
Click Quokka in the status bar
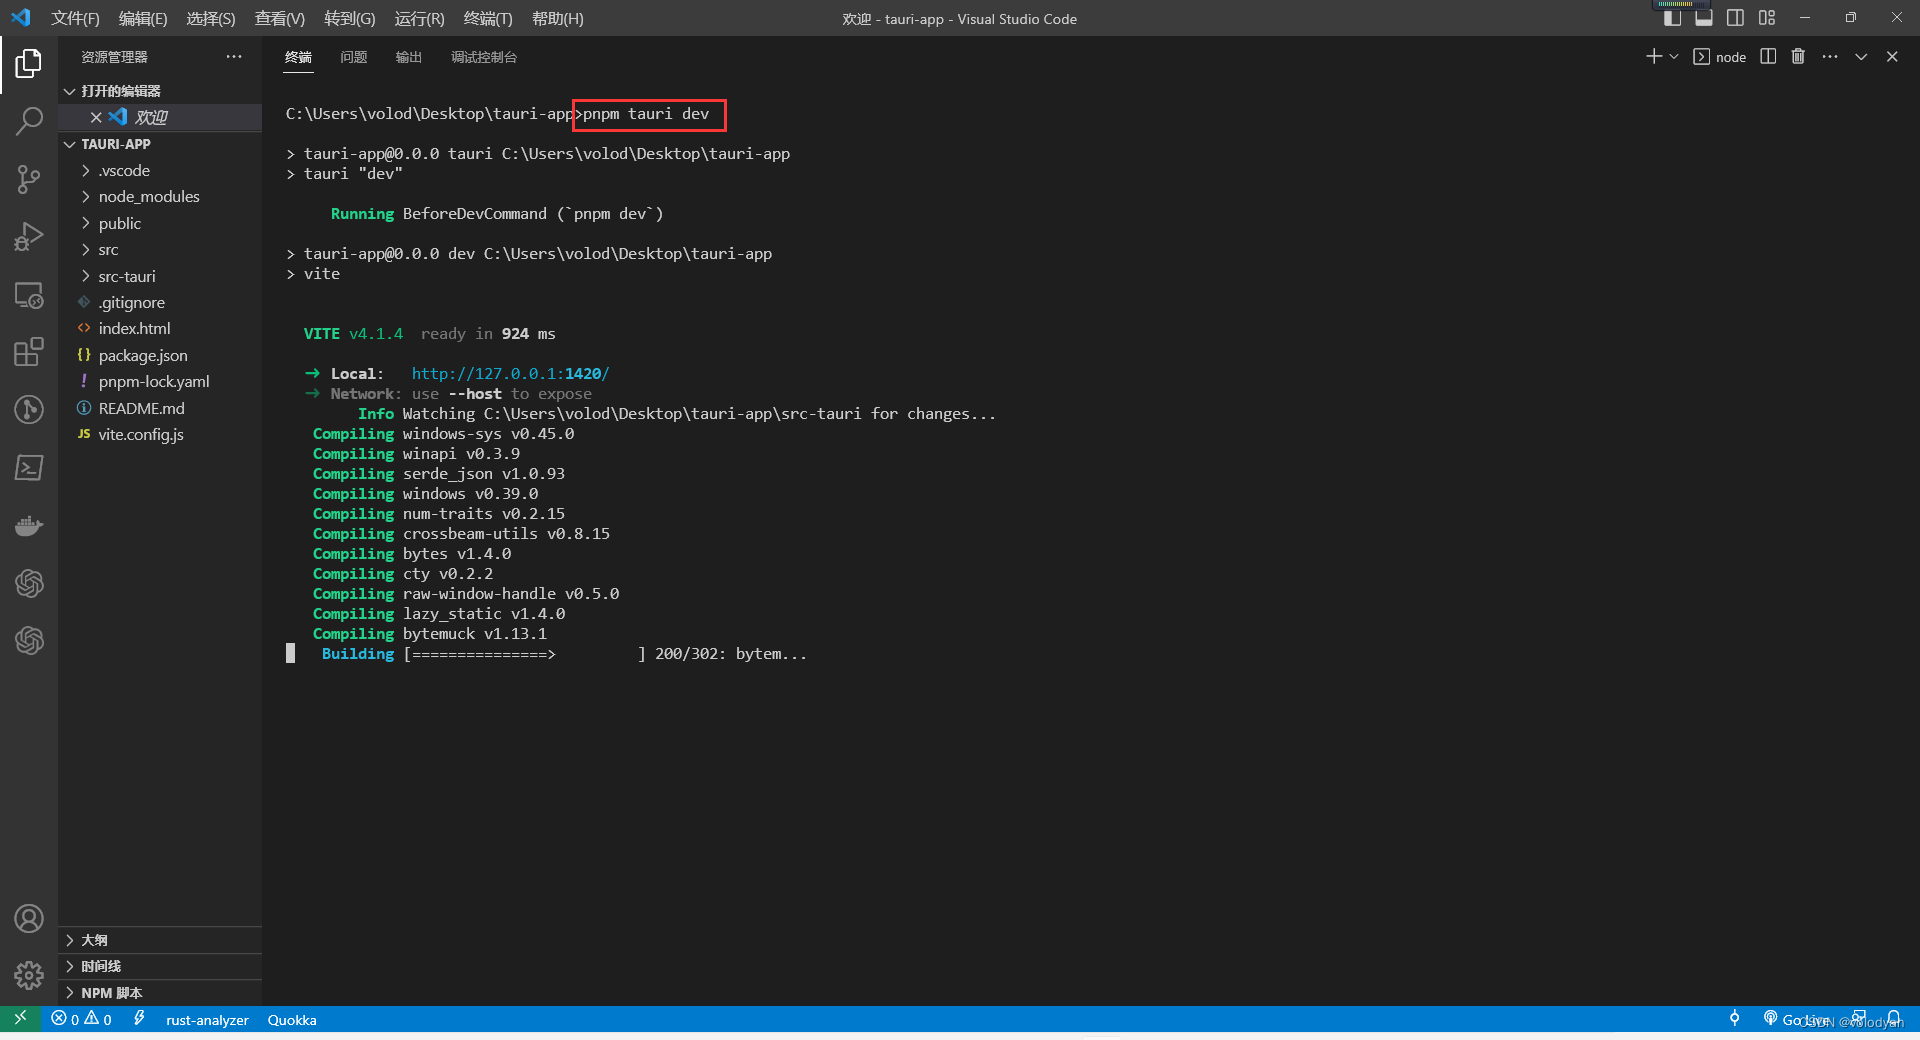292,1020
